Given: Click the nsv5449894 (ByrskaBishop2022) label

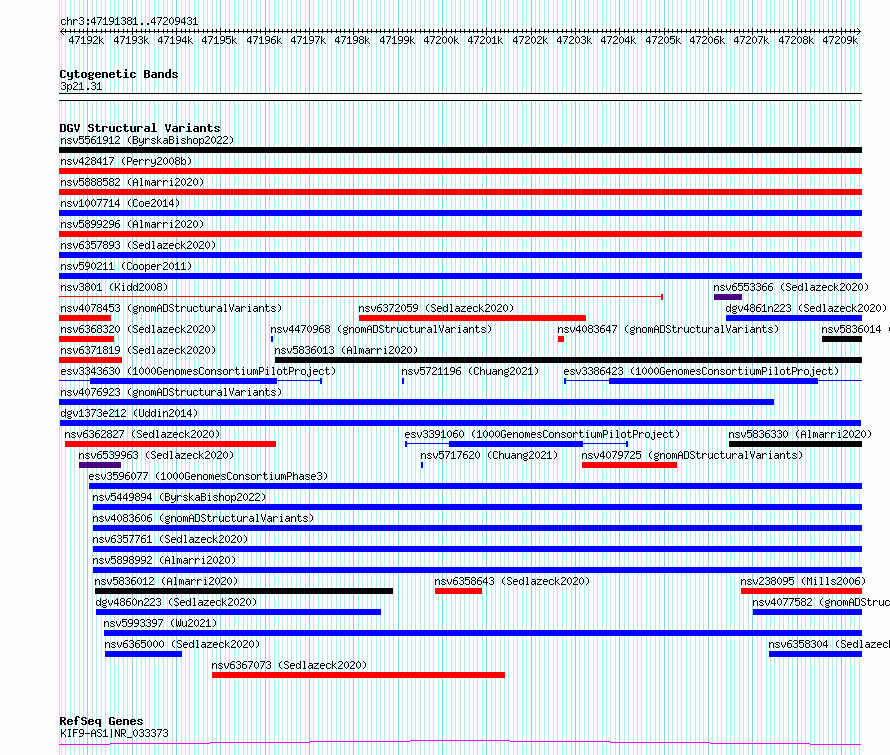Looking at the screenshot, I should [x=179, y=497].
